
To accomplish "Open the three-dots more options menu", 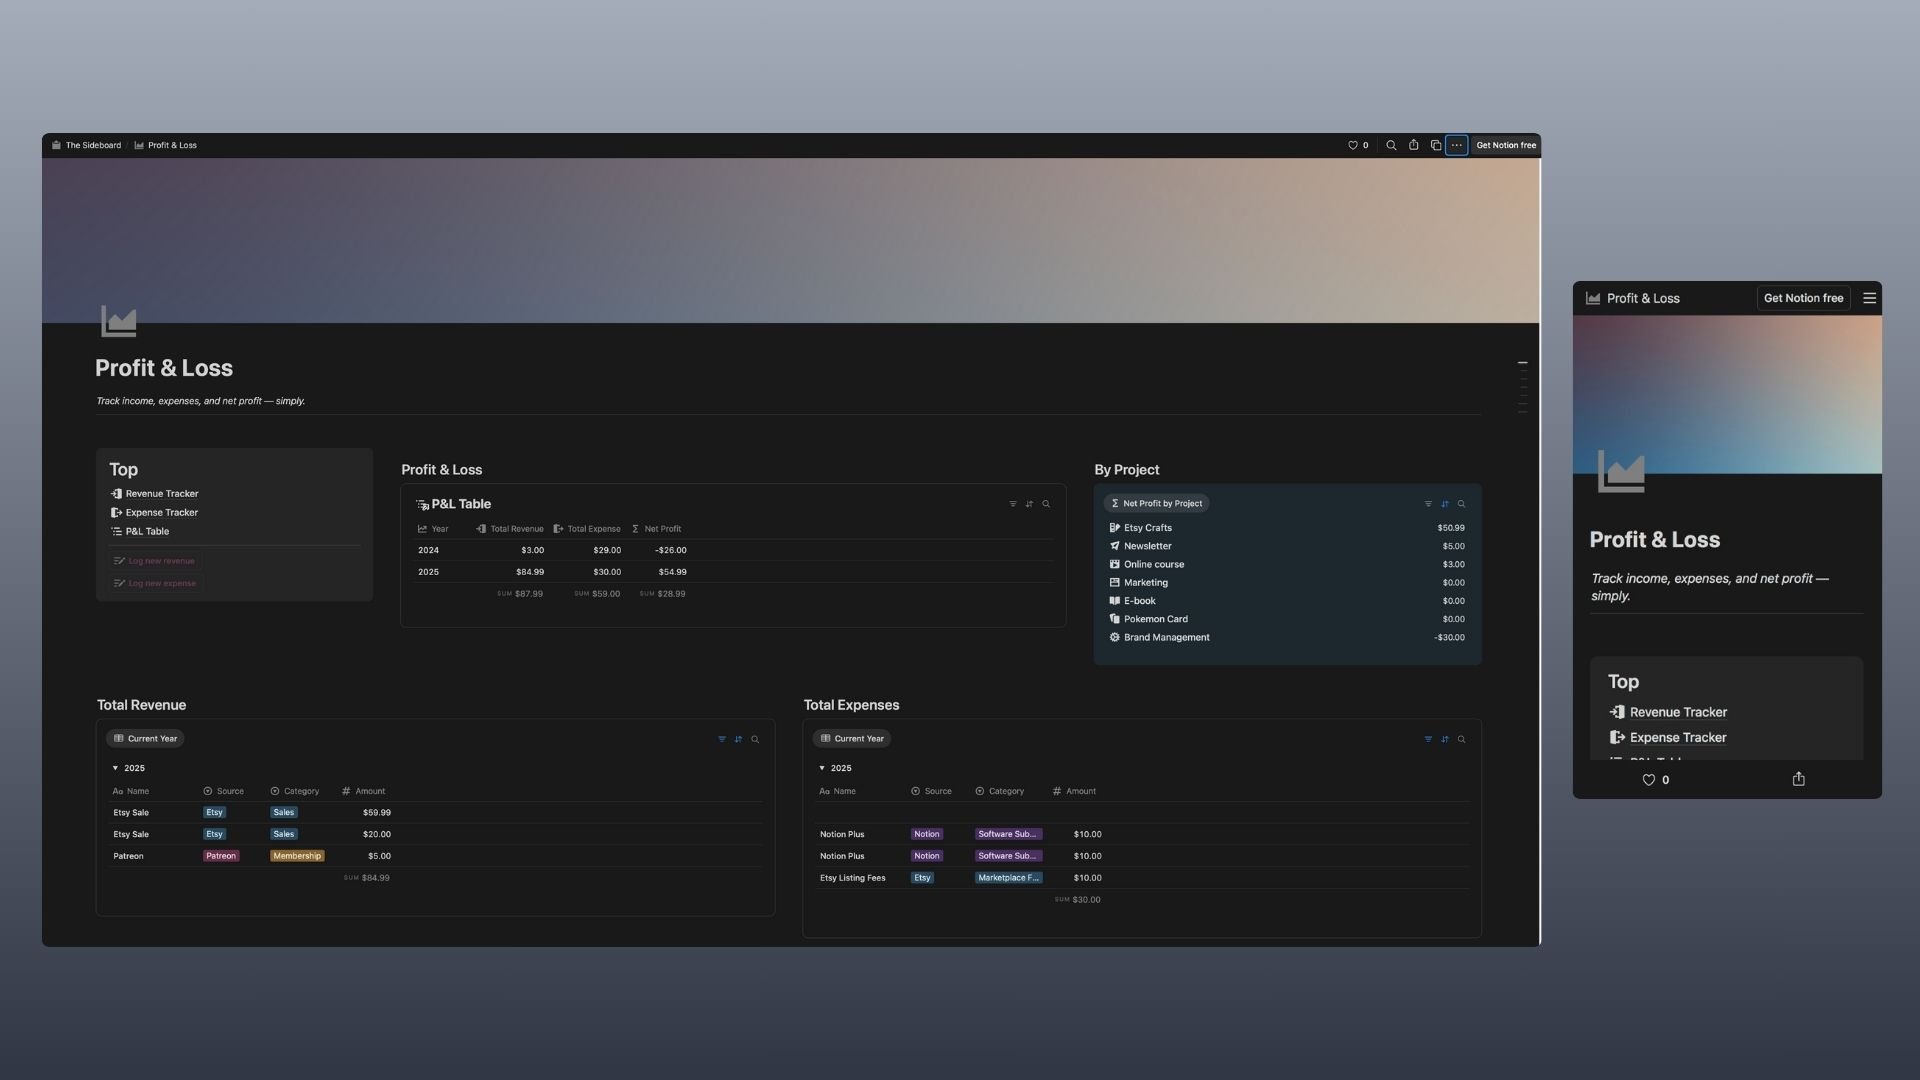I will point(1457,146).
